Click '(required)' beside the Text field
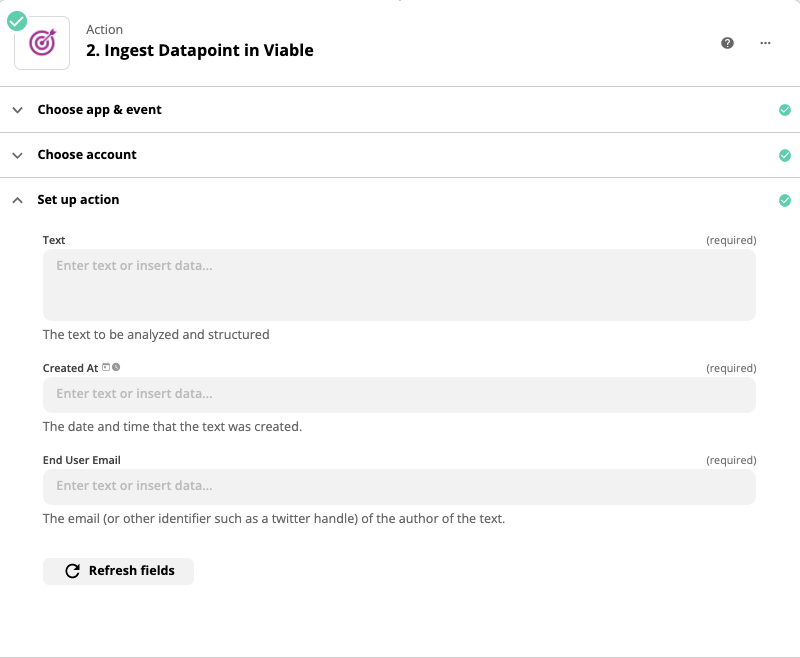 (x=731, y=240)
